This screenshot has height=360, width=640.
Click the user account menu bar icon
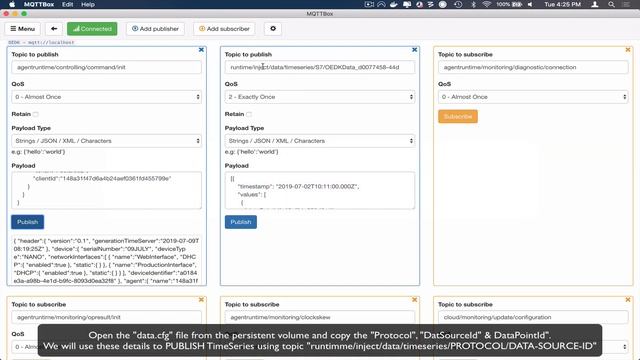595,4
